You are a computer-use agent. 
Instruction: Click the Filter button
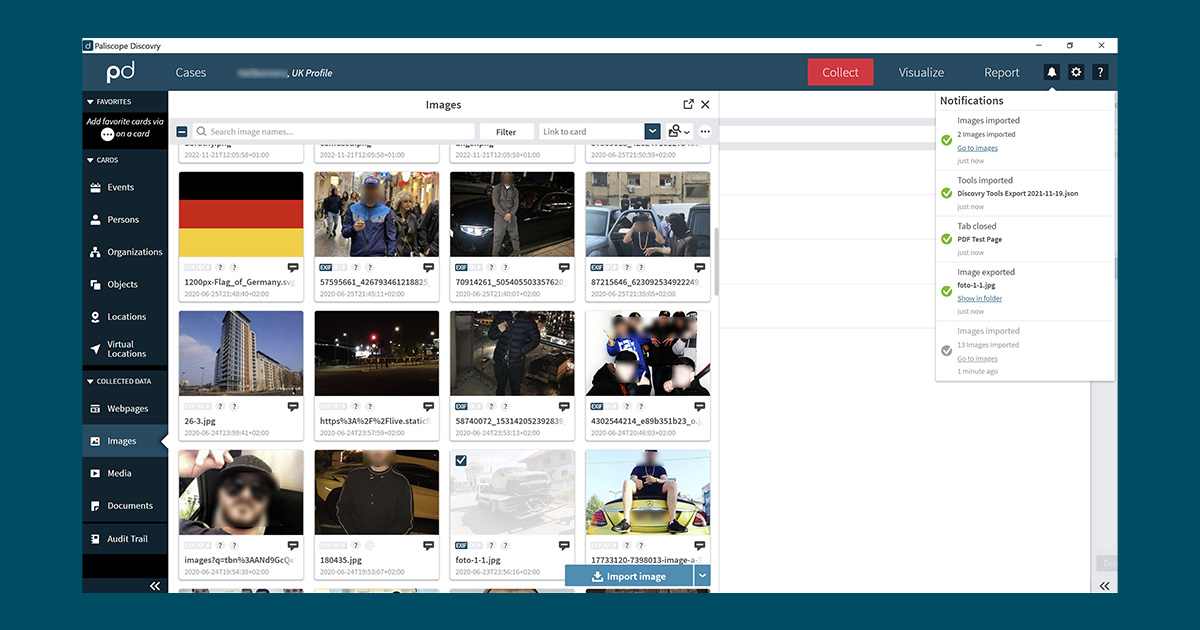pyautogui.click(x=506, y=132)
